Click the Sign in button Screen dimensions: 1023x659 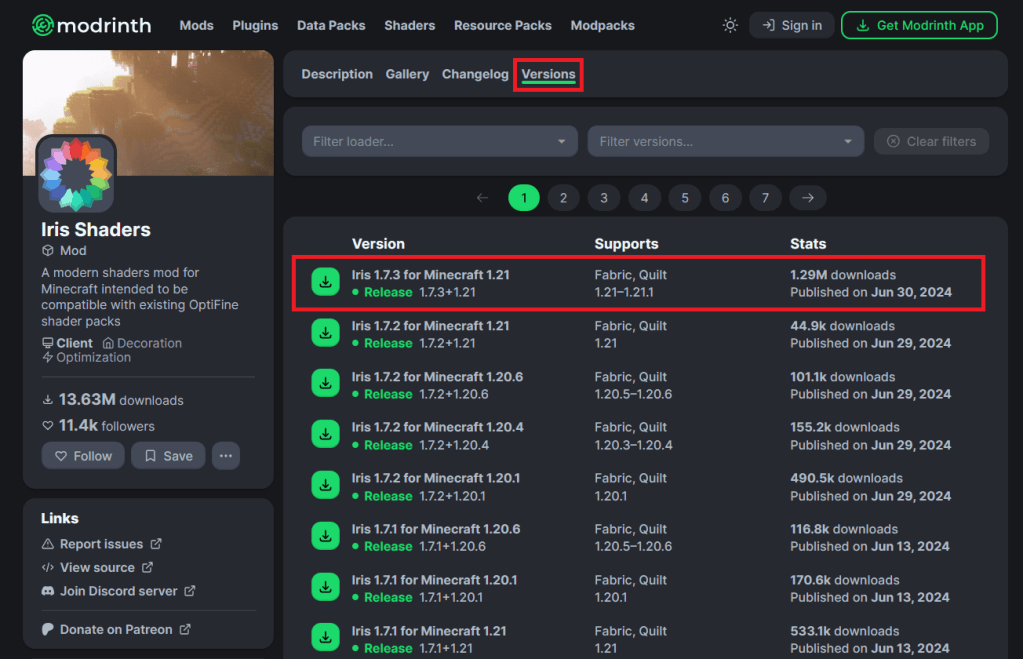791,25
